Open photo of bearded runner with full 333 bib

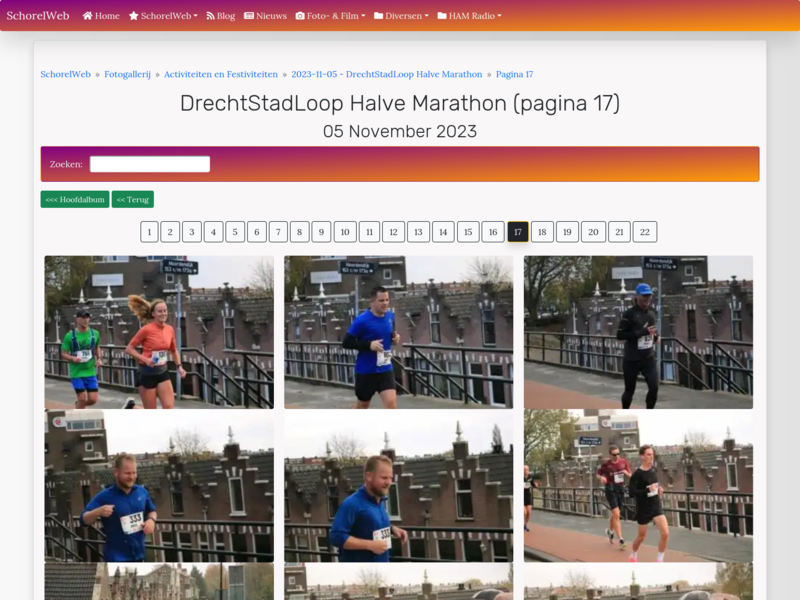tap(159, 486)
